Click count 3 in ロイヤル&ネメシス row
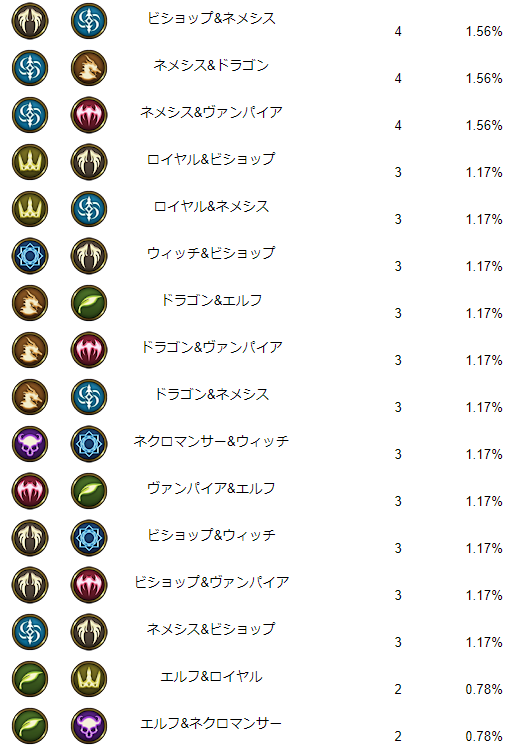Screen dimensions: 519x751 398,219
